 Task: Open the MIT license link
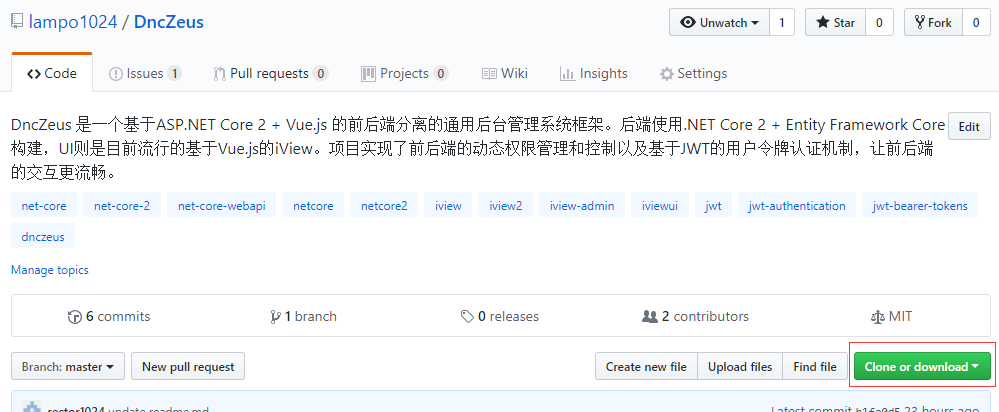click(891, 316)
